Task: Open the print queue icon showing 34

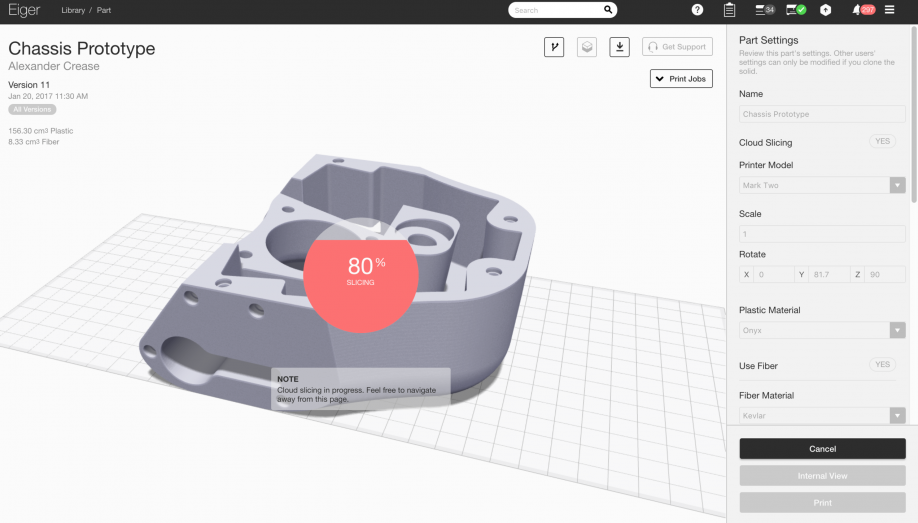Action: (765, 10)
